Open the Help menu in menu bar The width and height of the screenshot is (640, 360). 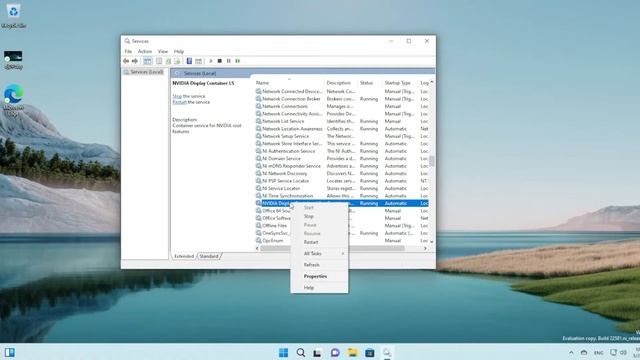pos(179,51)
